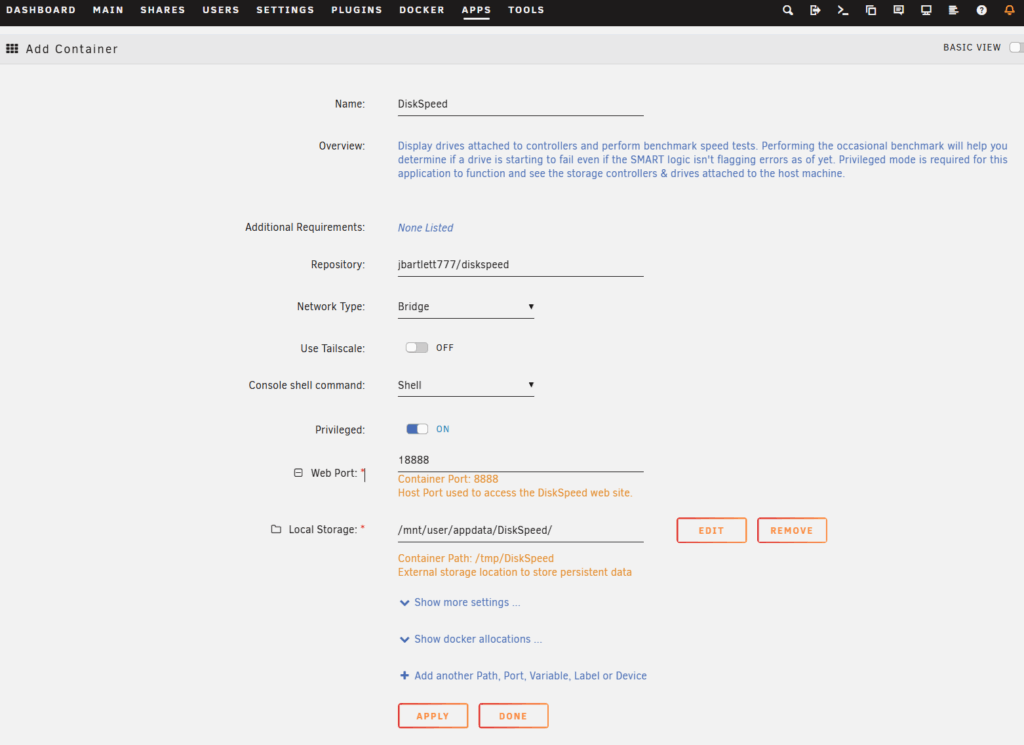Turn off the Privileged switch
Image resolution: width=1024 pixels, height=745 pixels.
[x=417, y=429]
